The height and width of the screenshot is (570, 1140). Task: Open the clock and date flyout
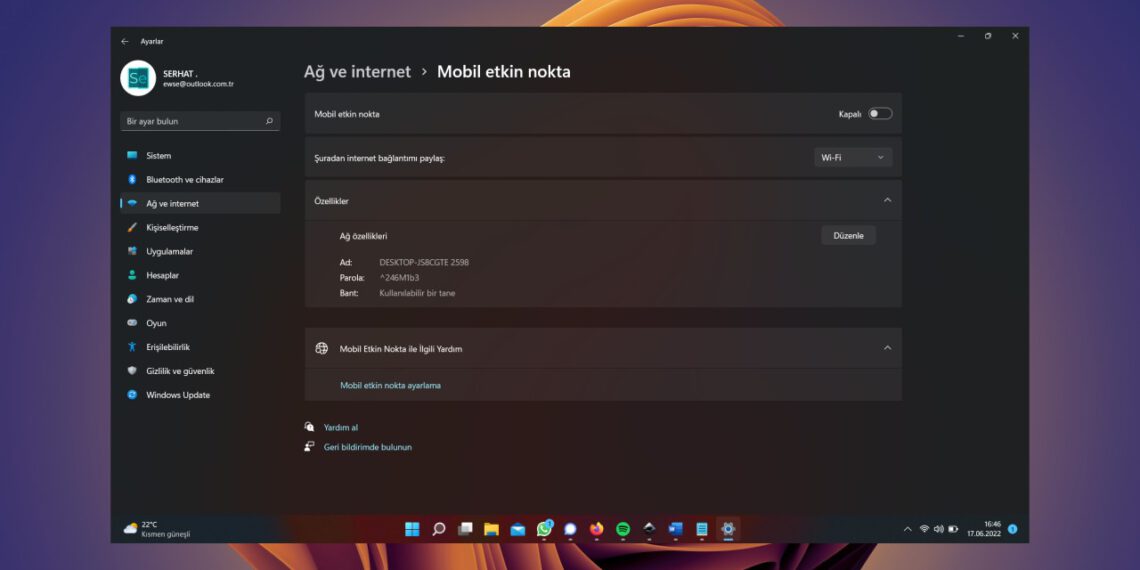tap(984, 529)
